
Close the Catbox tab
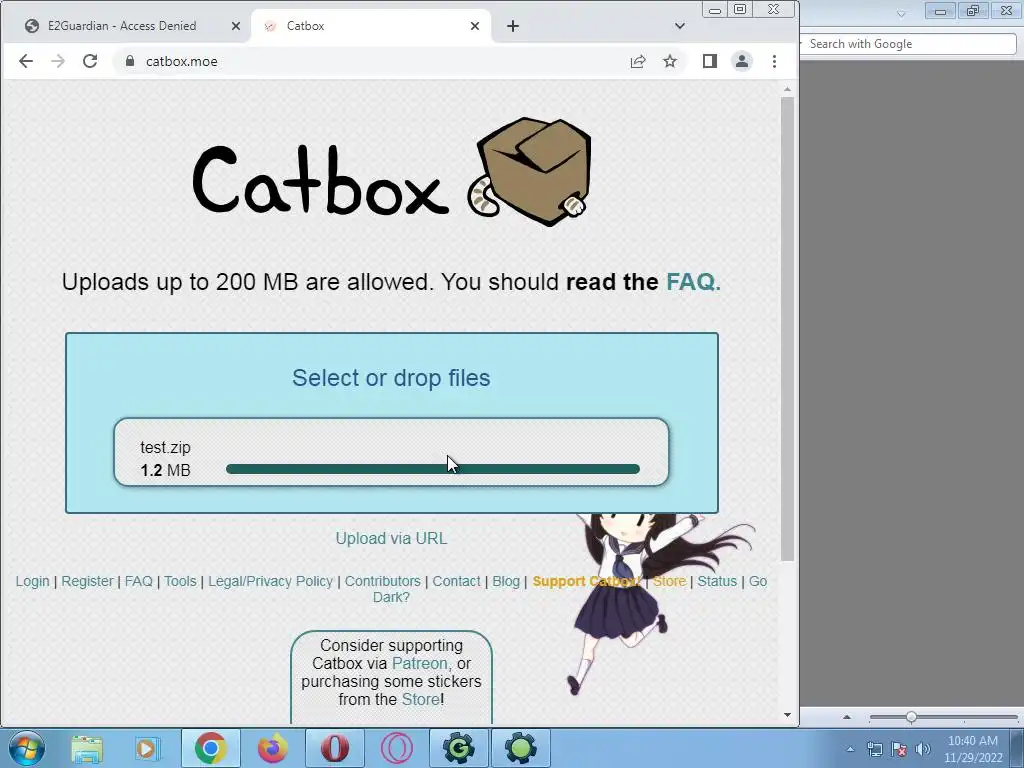tap(475, 26)
